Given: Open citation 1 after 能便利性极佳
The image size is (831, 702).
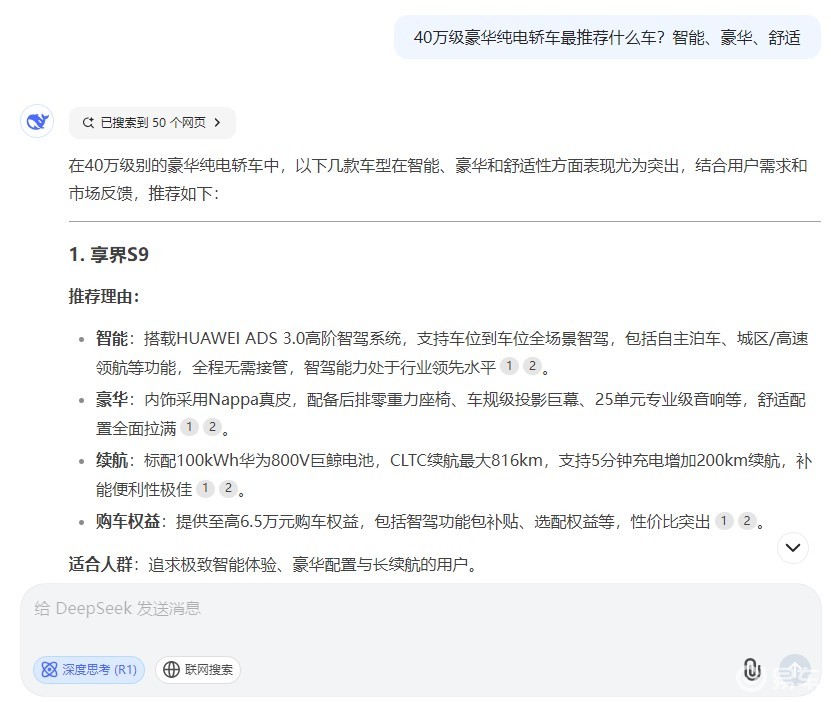Looking at the screenshot, I should tap(205, 488).
